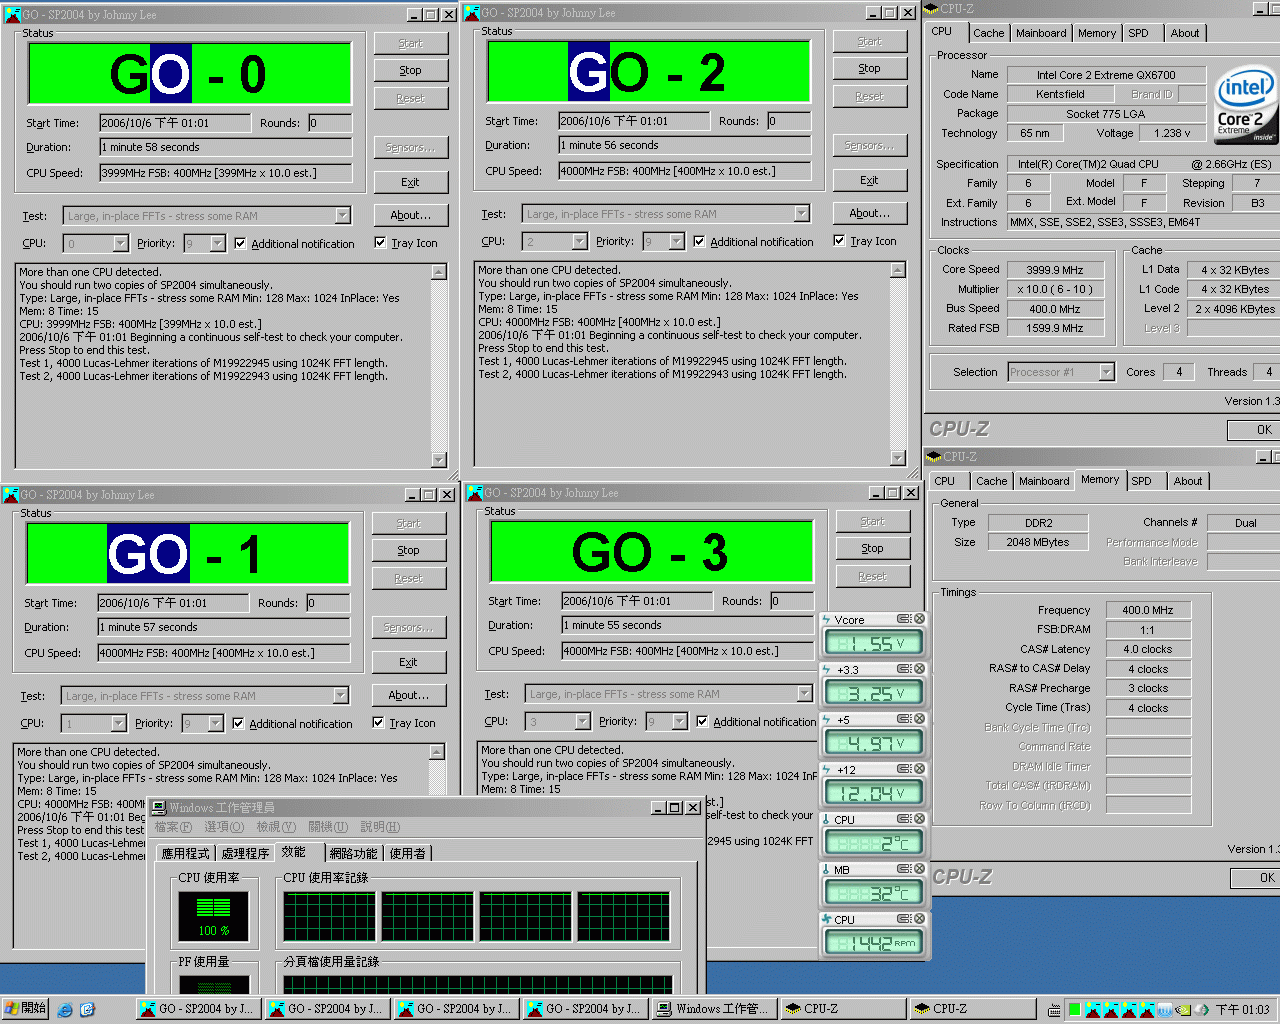
Task: Close the +12 voltage monitor widget
Action: 919,769
